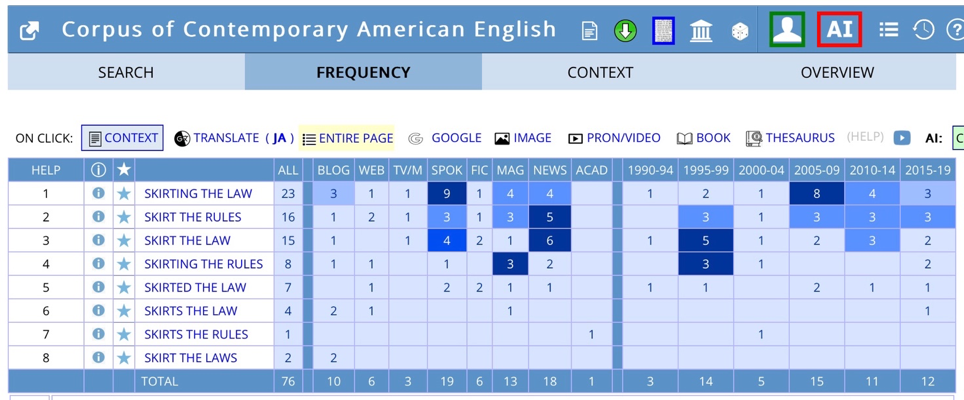The image size is (964, 400).
Task: Open SKIRTED THE LAW phrase link
Action: pos(195,288)
